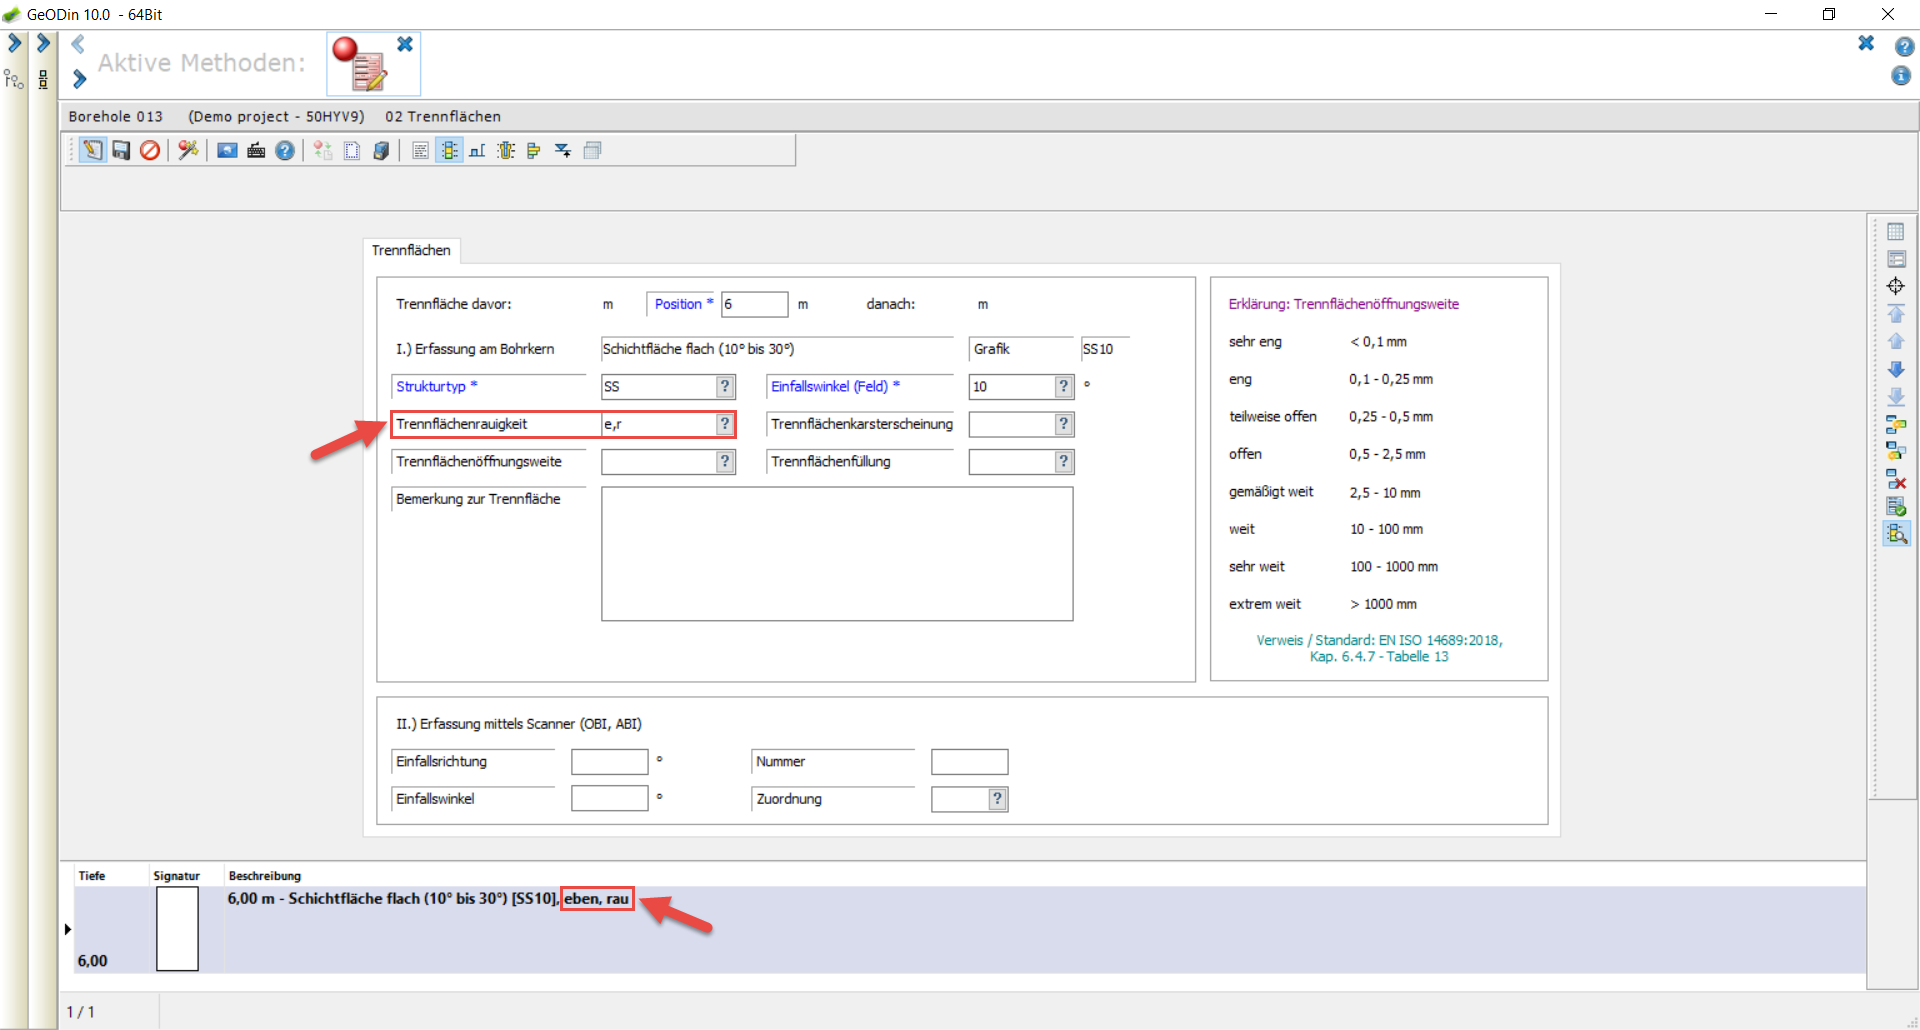Click the crosshair target icon
This screenshot has height=1030, width=1920.
click(x=1895, y=286)
